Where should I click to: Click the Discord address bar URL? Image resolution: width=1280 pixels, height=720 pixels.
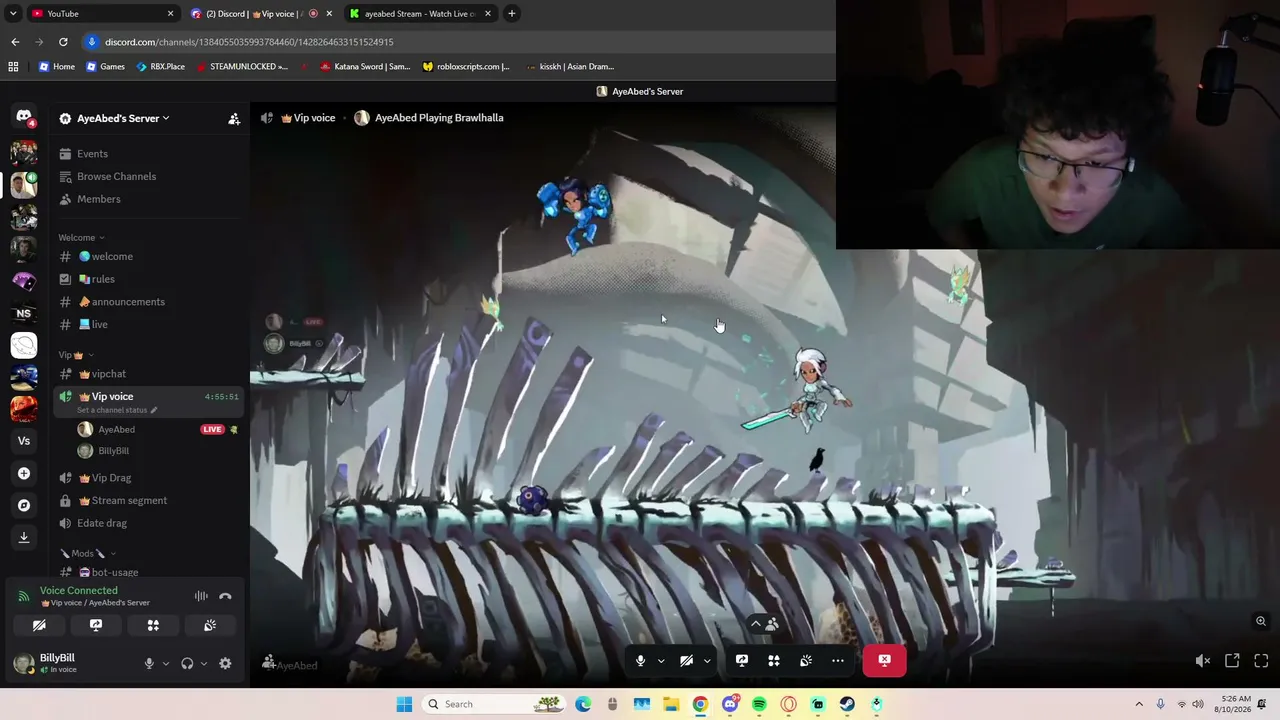click(x=249, y=42)
